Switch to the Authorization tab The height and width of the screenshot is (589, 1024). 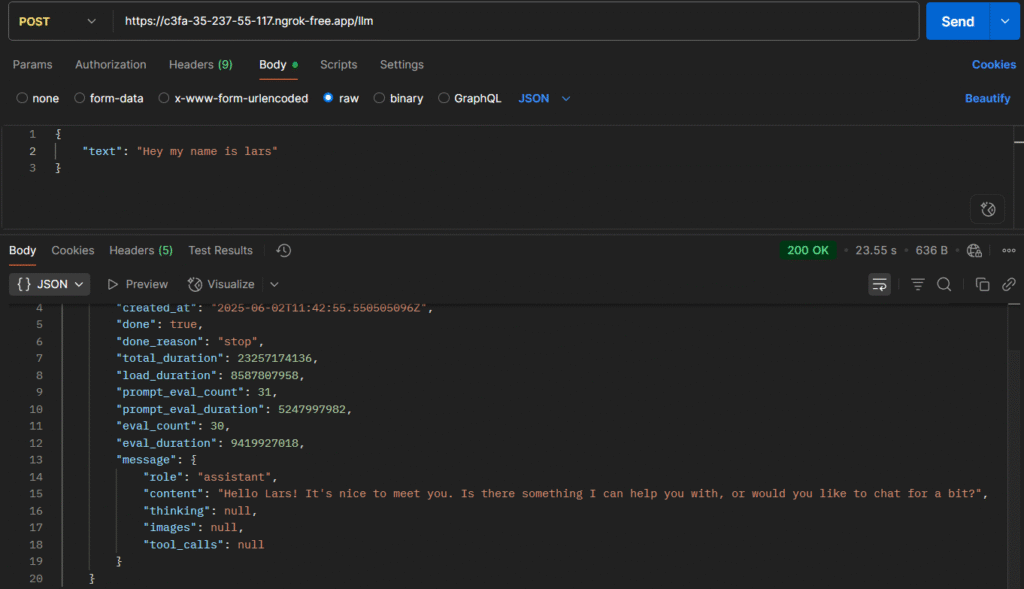pyautogui.click(x=110, y=65)
